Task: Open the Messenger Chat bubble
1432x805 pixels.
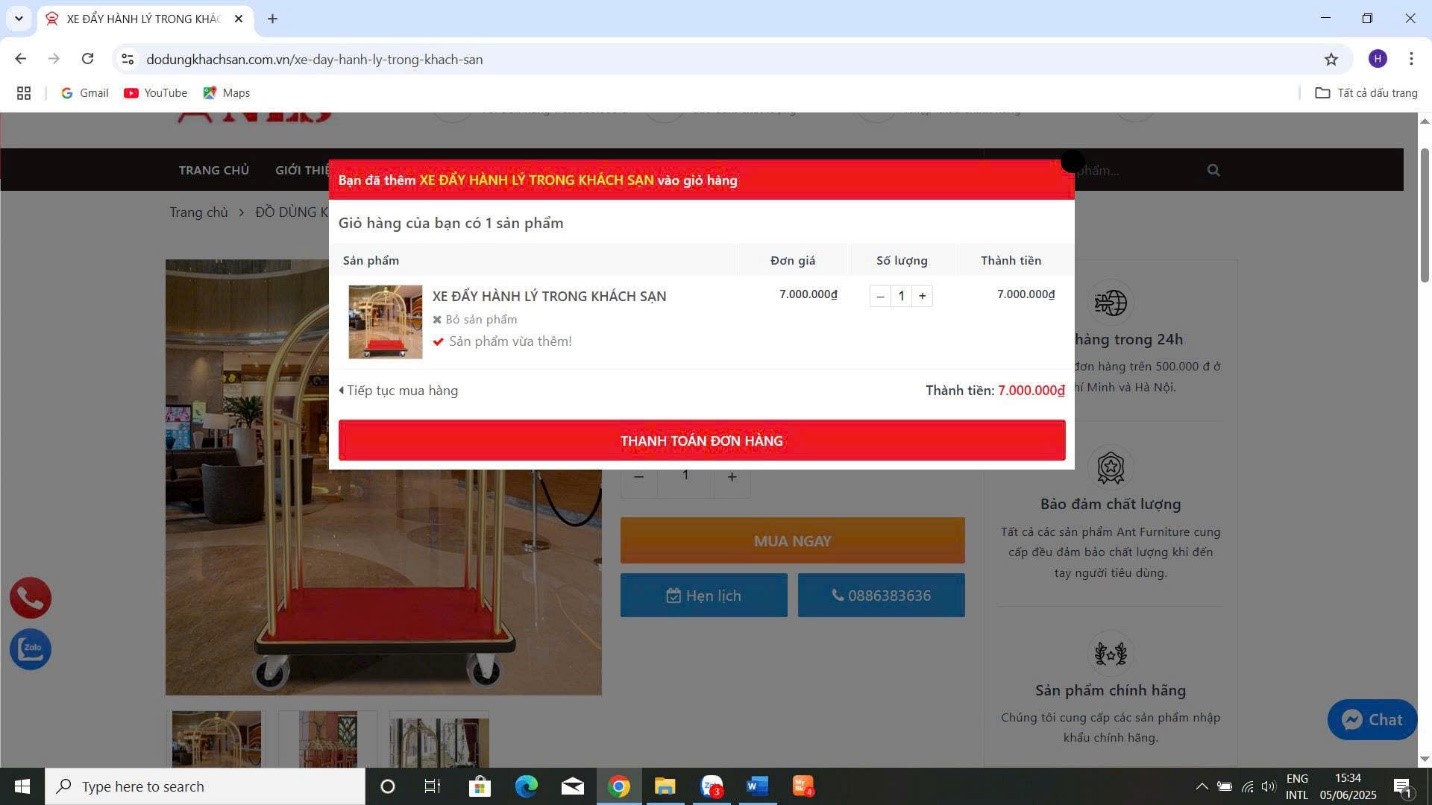Action: pyautogui.click(x=1371, y=719)
